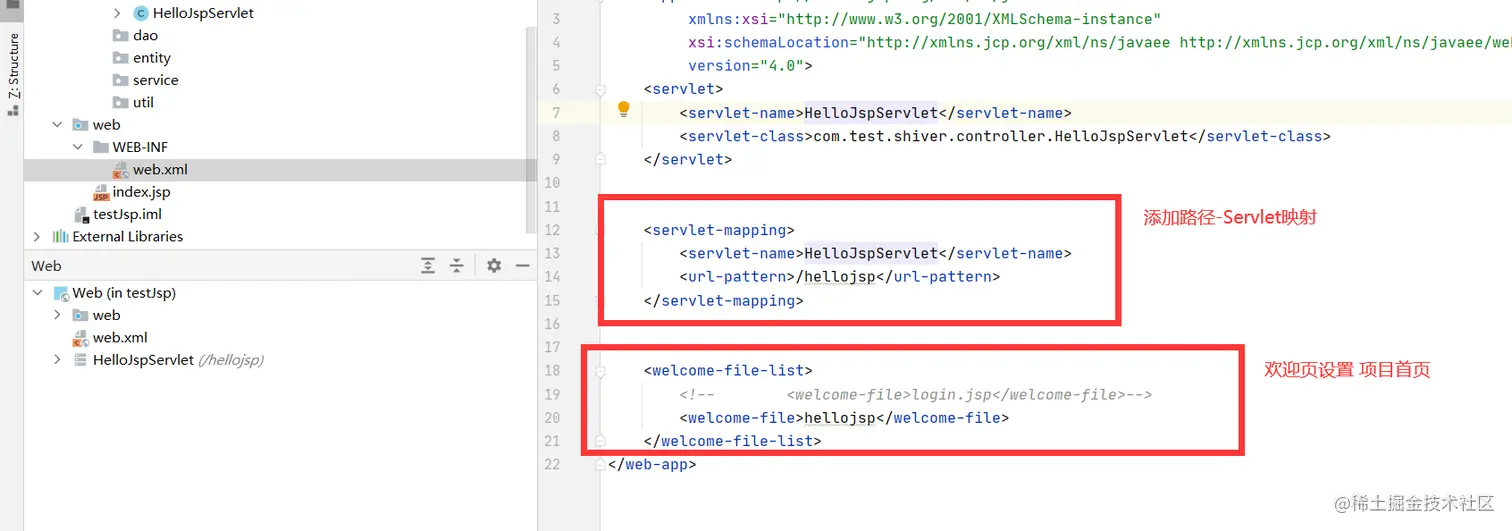This screenshot has width=1512, height=531.
Task: Click the HelloJspServlet class icon in project tree
Action: pyautogui.click(x=140, y=13)
